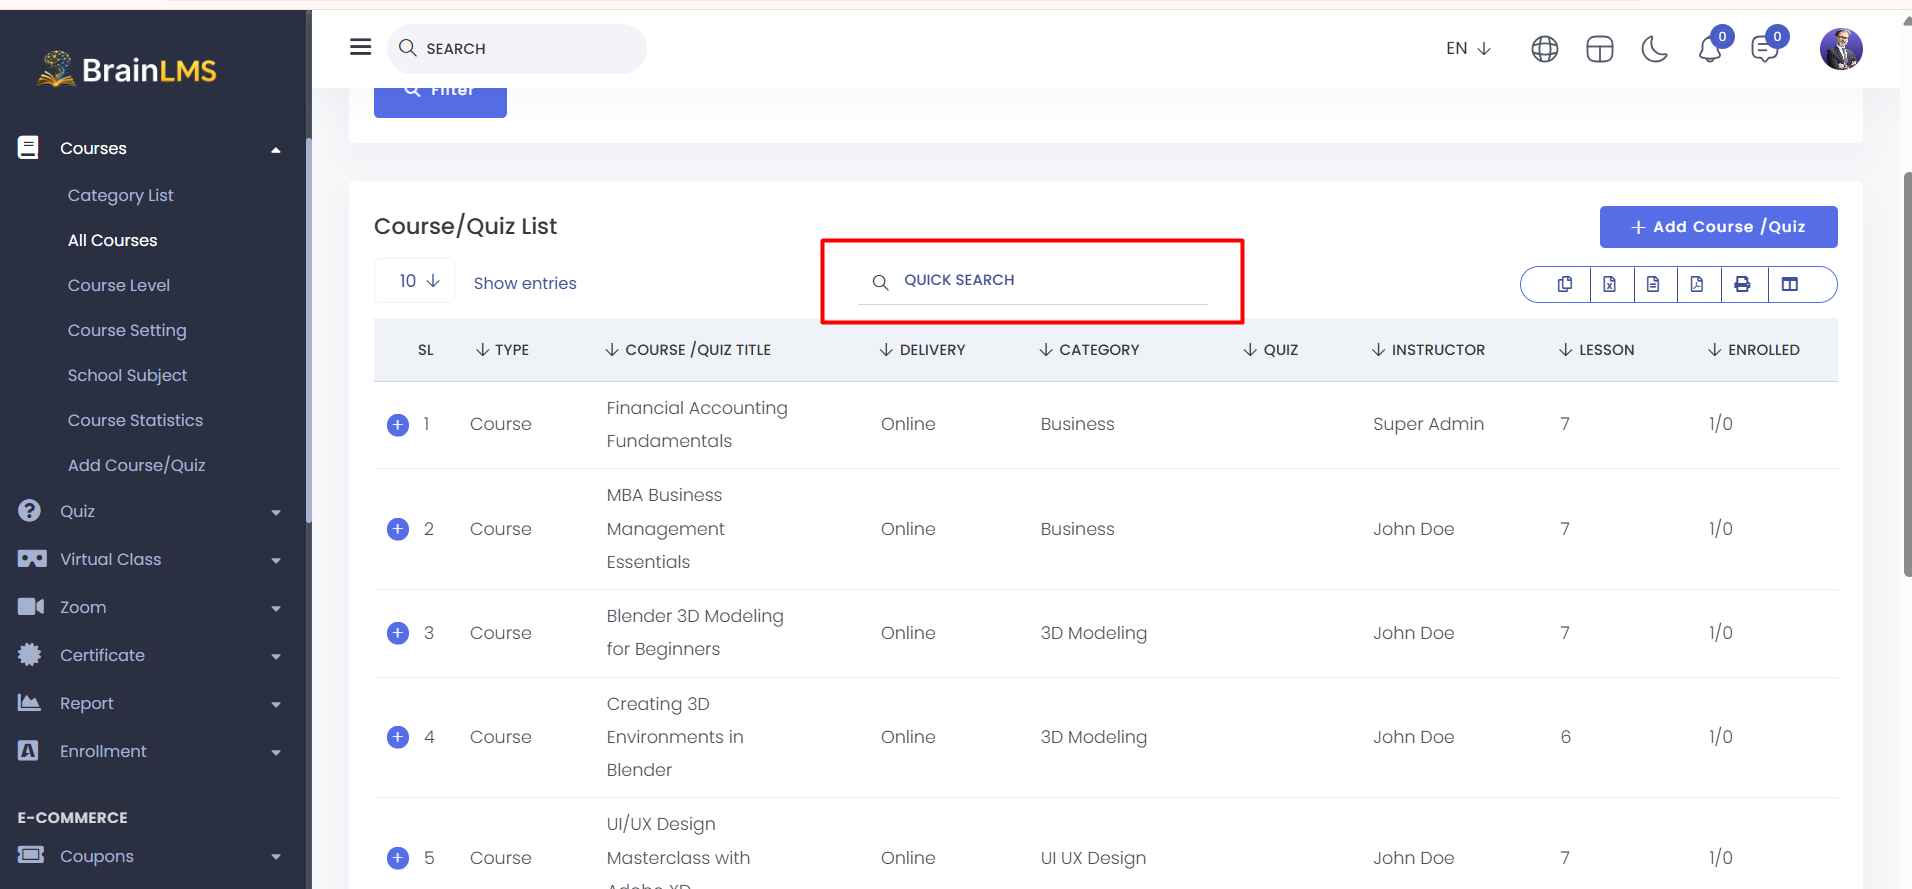Screen dimensions: 1912x889
Task: Open Category List in sidebar
Action: tap(120, 195)
